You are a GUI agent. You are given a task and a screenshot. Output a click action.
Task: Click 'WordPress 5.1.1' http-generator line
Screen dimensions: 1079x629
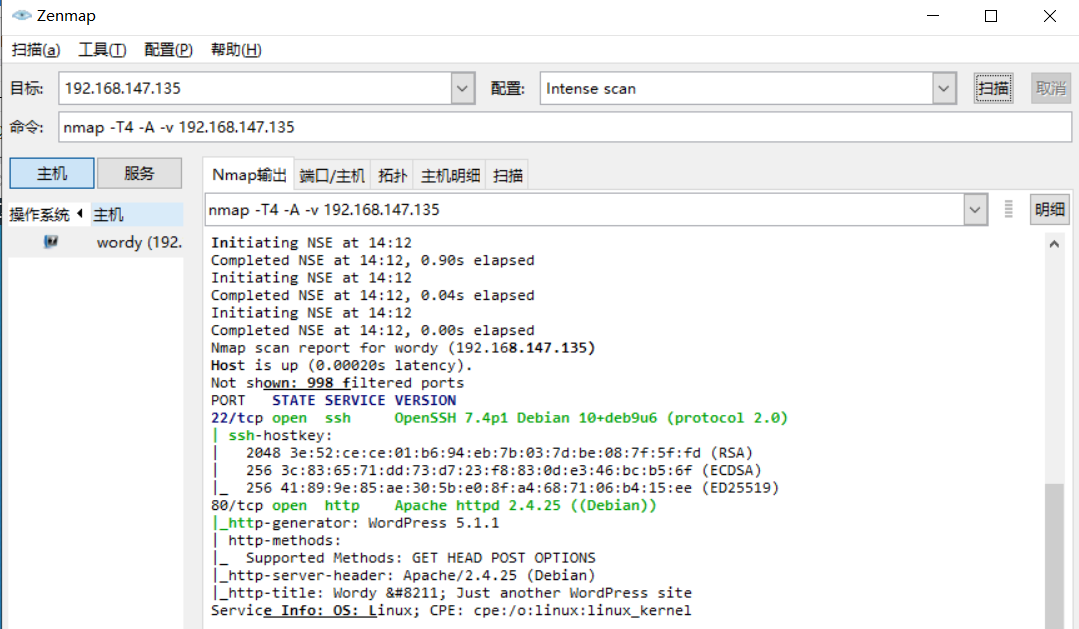[x=355, y=523]
